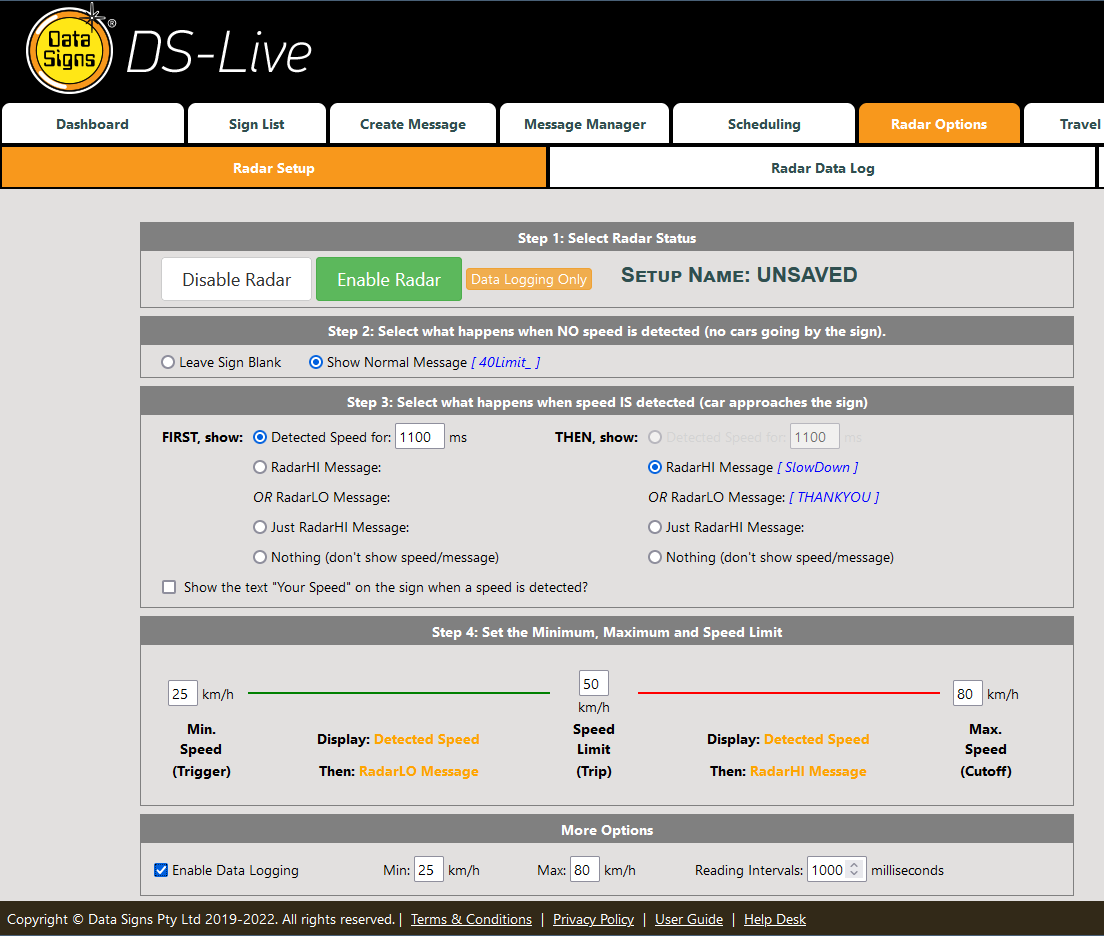Image resolution: width=1104 pixels, height=936 pixels.
Task: Select the Leave Sign Blank option
Action: pos(168,362)
